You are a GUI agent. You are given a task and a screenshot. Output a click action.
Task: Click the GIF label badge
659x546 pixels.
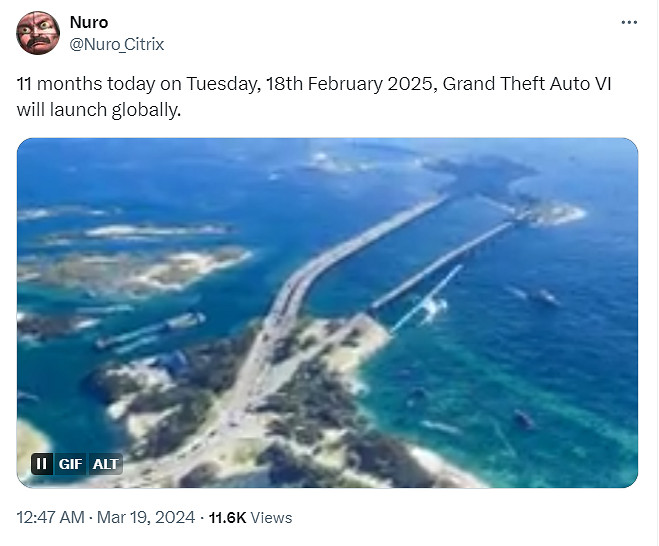70,464
